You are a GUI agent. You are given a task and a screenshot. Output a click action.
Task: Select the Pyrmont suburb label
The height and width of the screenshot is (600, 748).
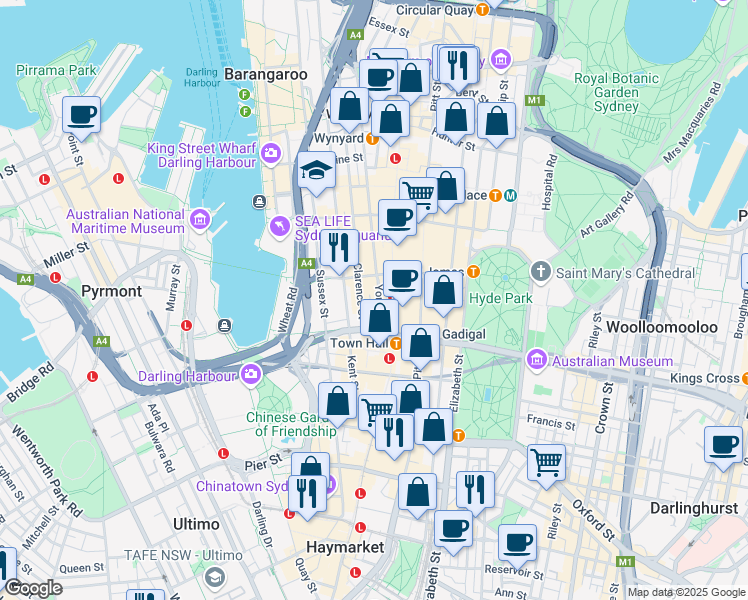click(112, 291)
